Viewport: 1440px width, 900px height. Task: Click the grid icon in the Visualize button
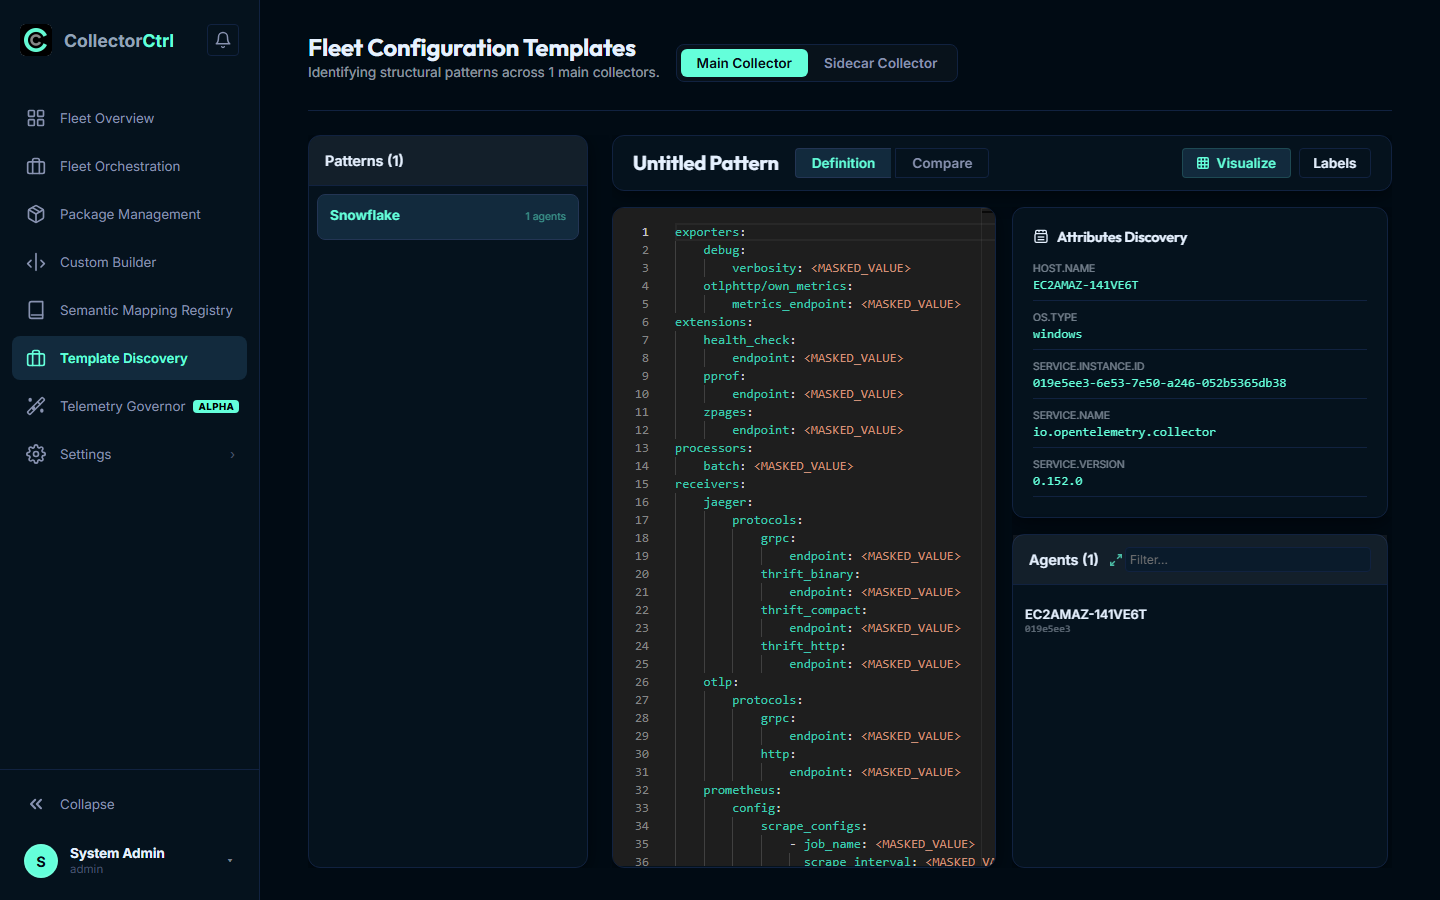pyautogui.click(x=1203, y=163)
